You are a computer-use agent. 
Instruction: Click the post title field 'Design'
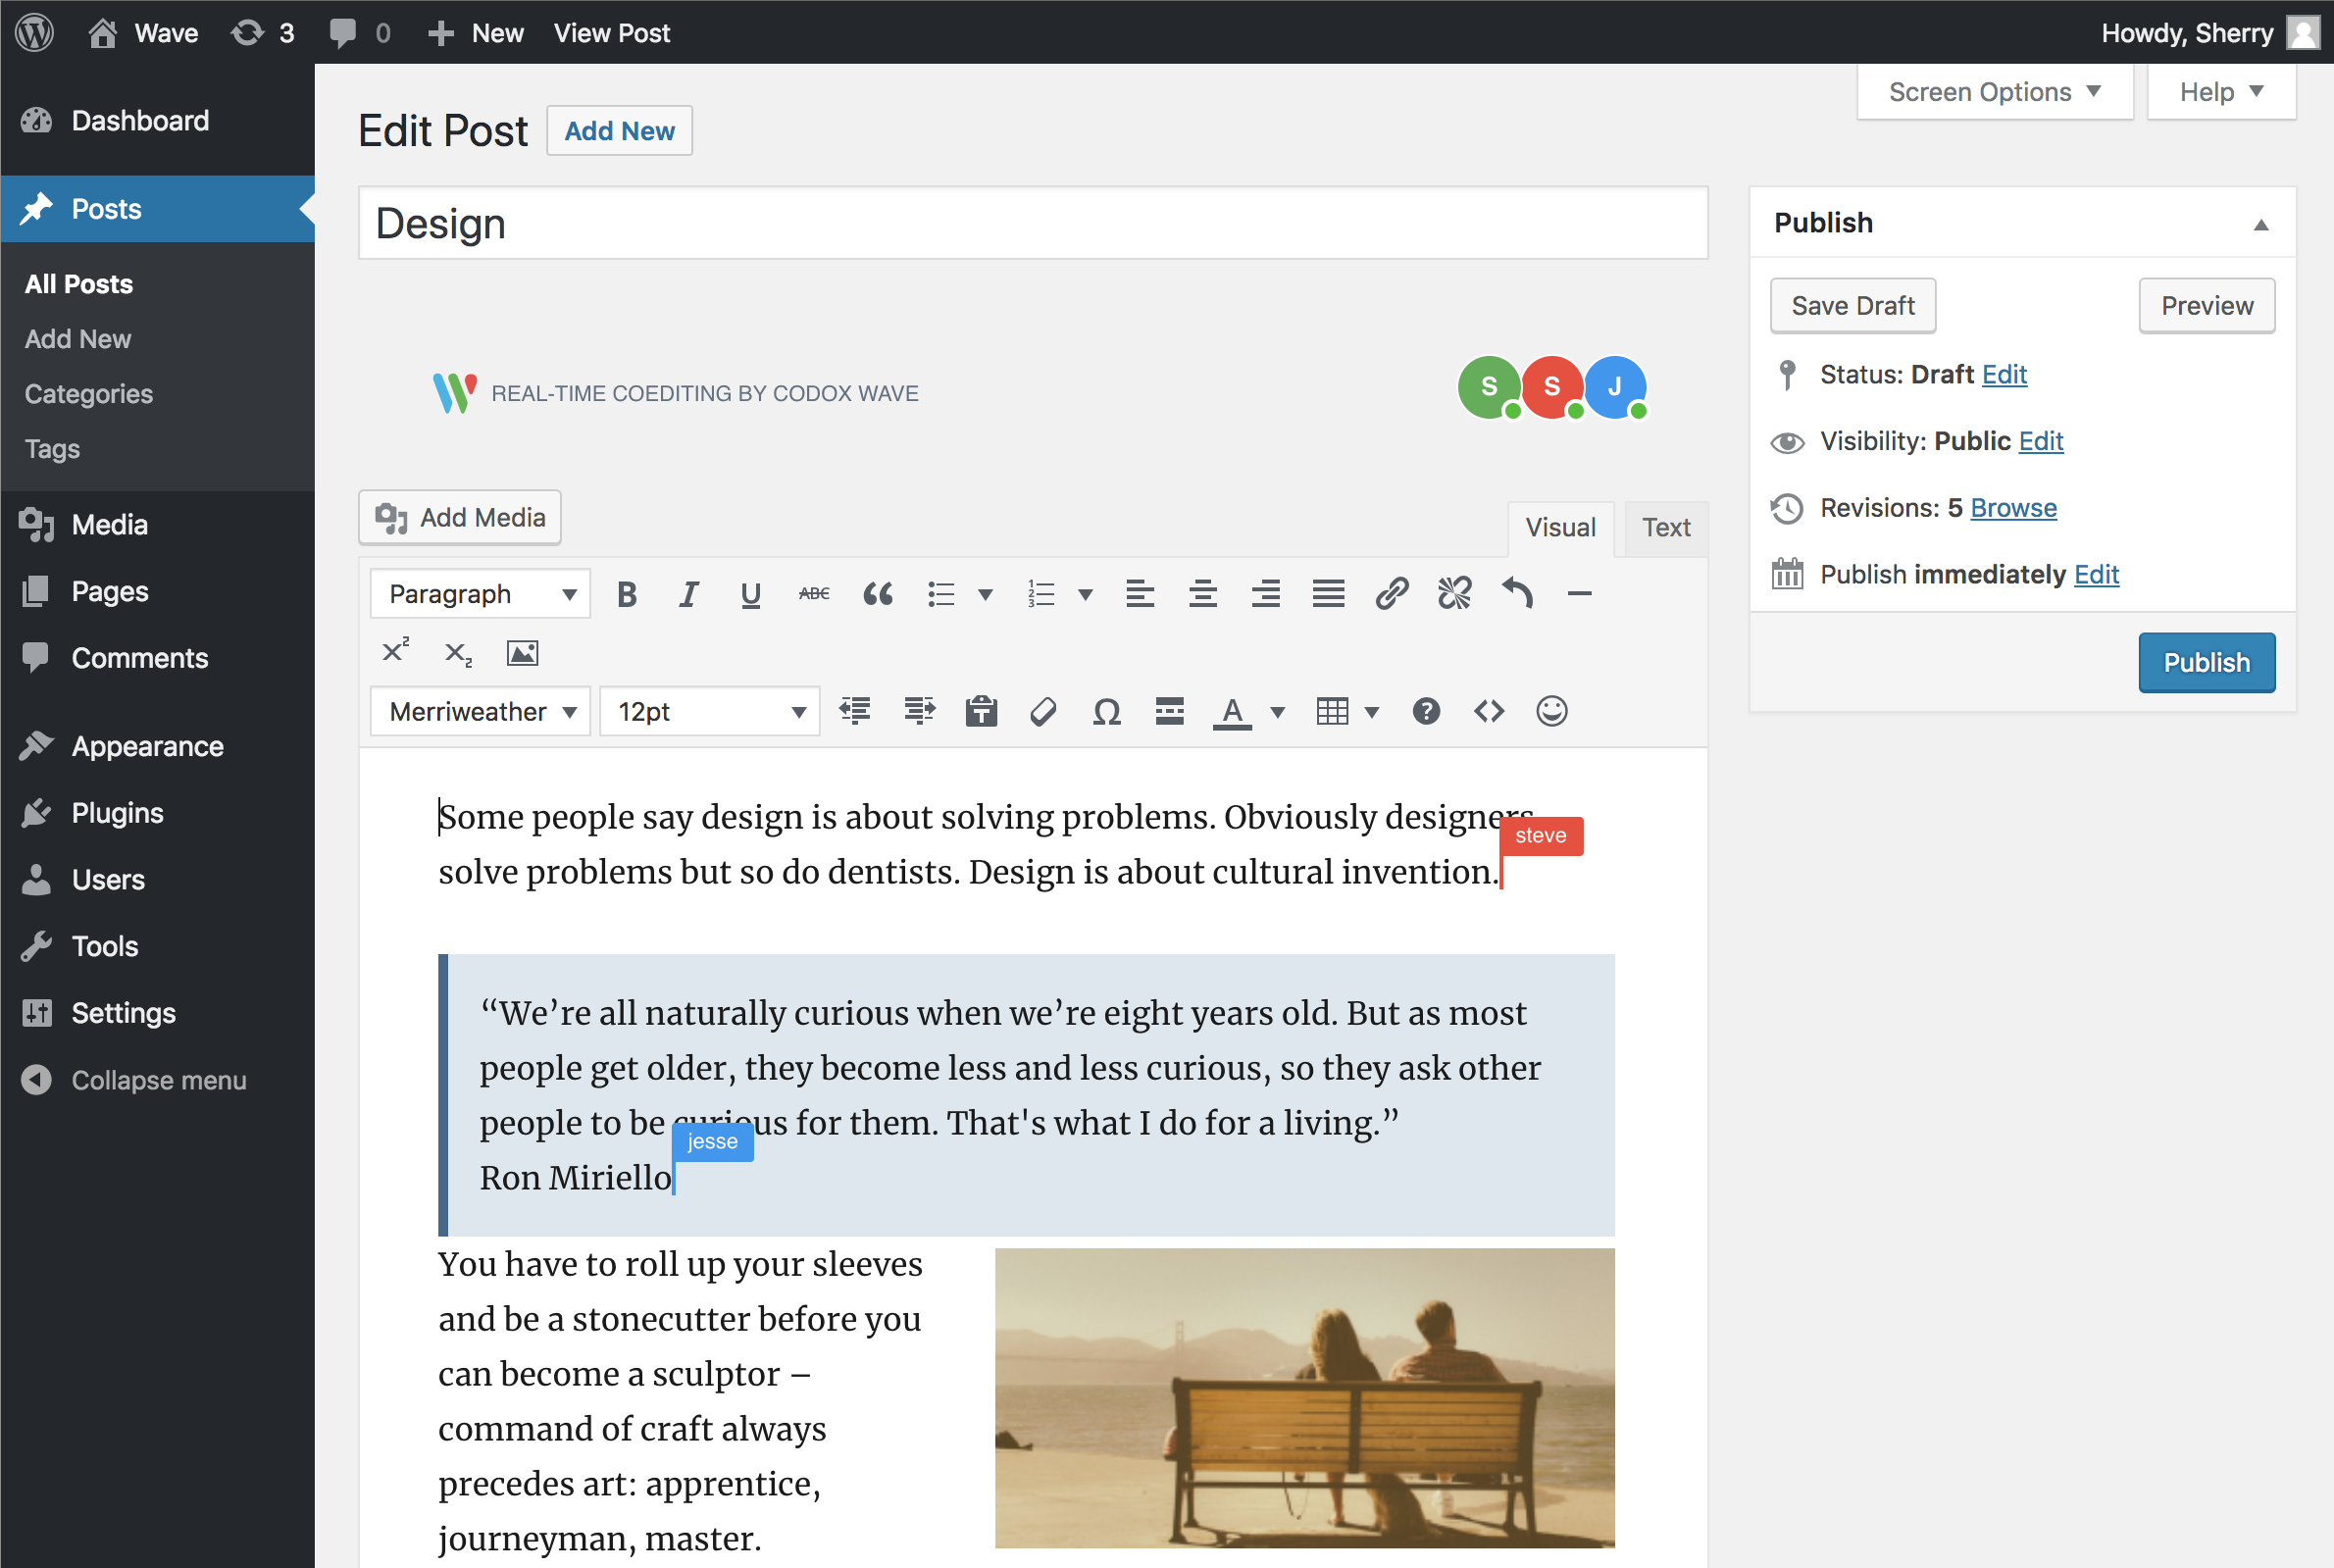coord(1032,223)
